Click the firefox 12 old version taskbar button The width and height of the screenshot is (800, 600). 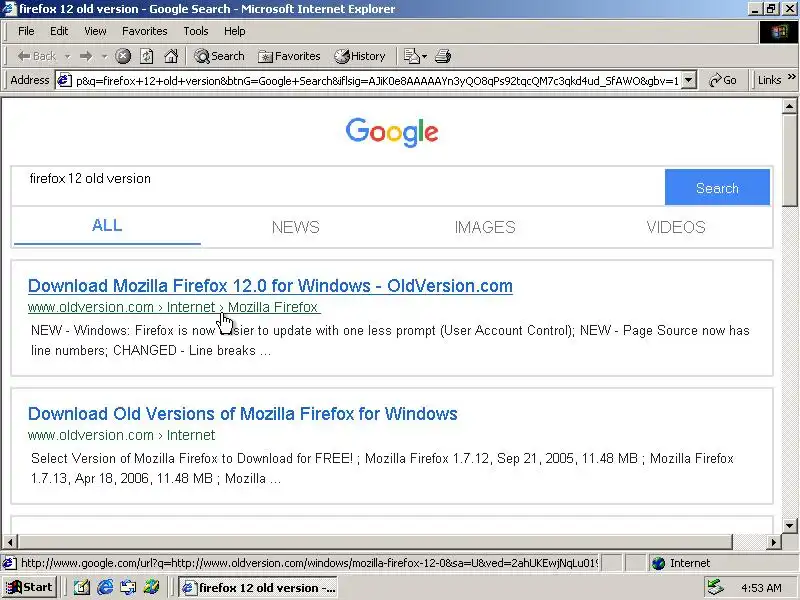(x=259, y=588)
